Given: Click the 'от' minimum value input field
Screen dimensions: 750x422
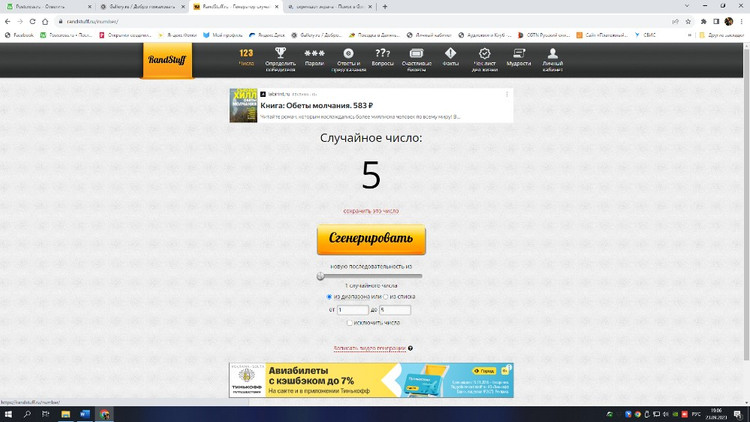Looking at the screenshot, I should pos(353,310).
